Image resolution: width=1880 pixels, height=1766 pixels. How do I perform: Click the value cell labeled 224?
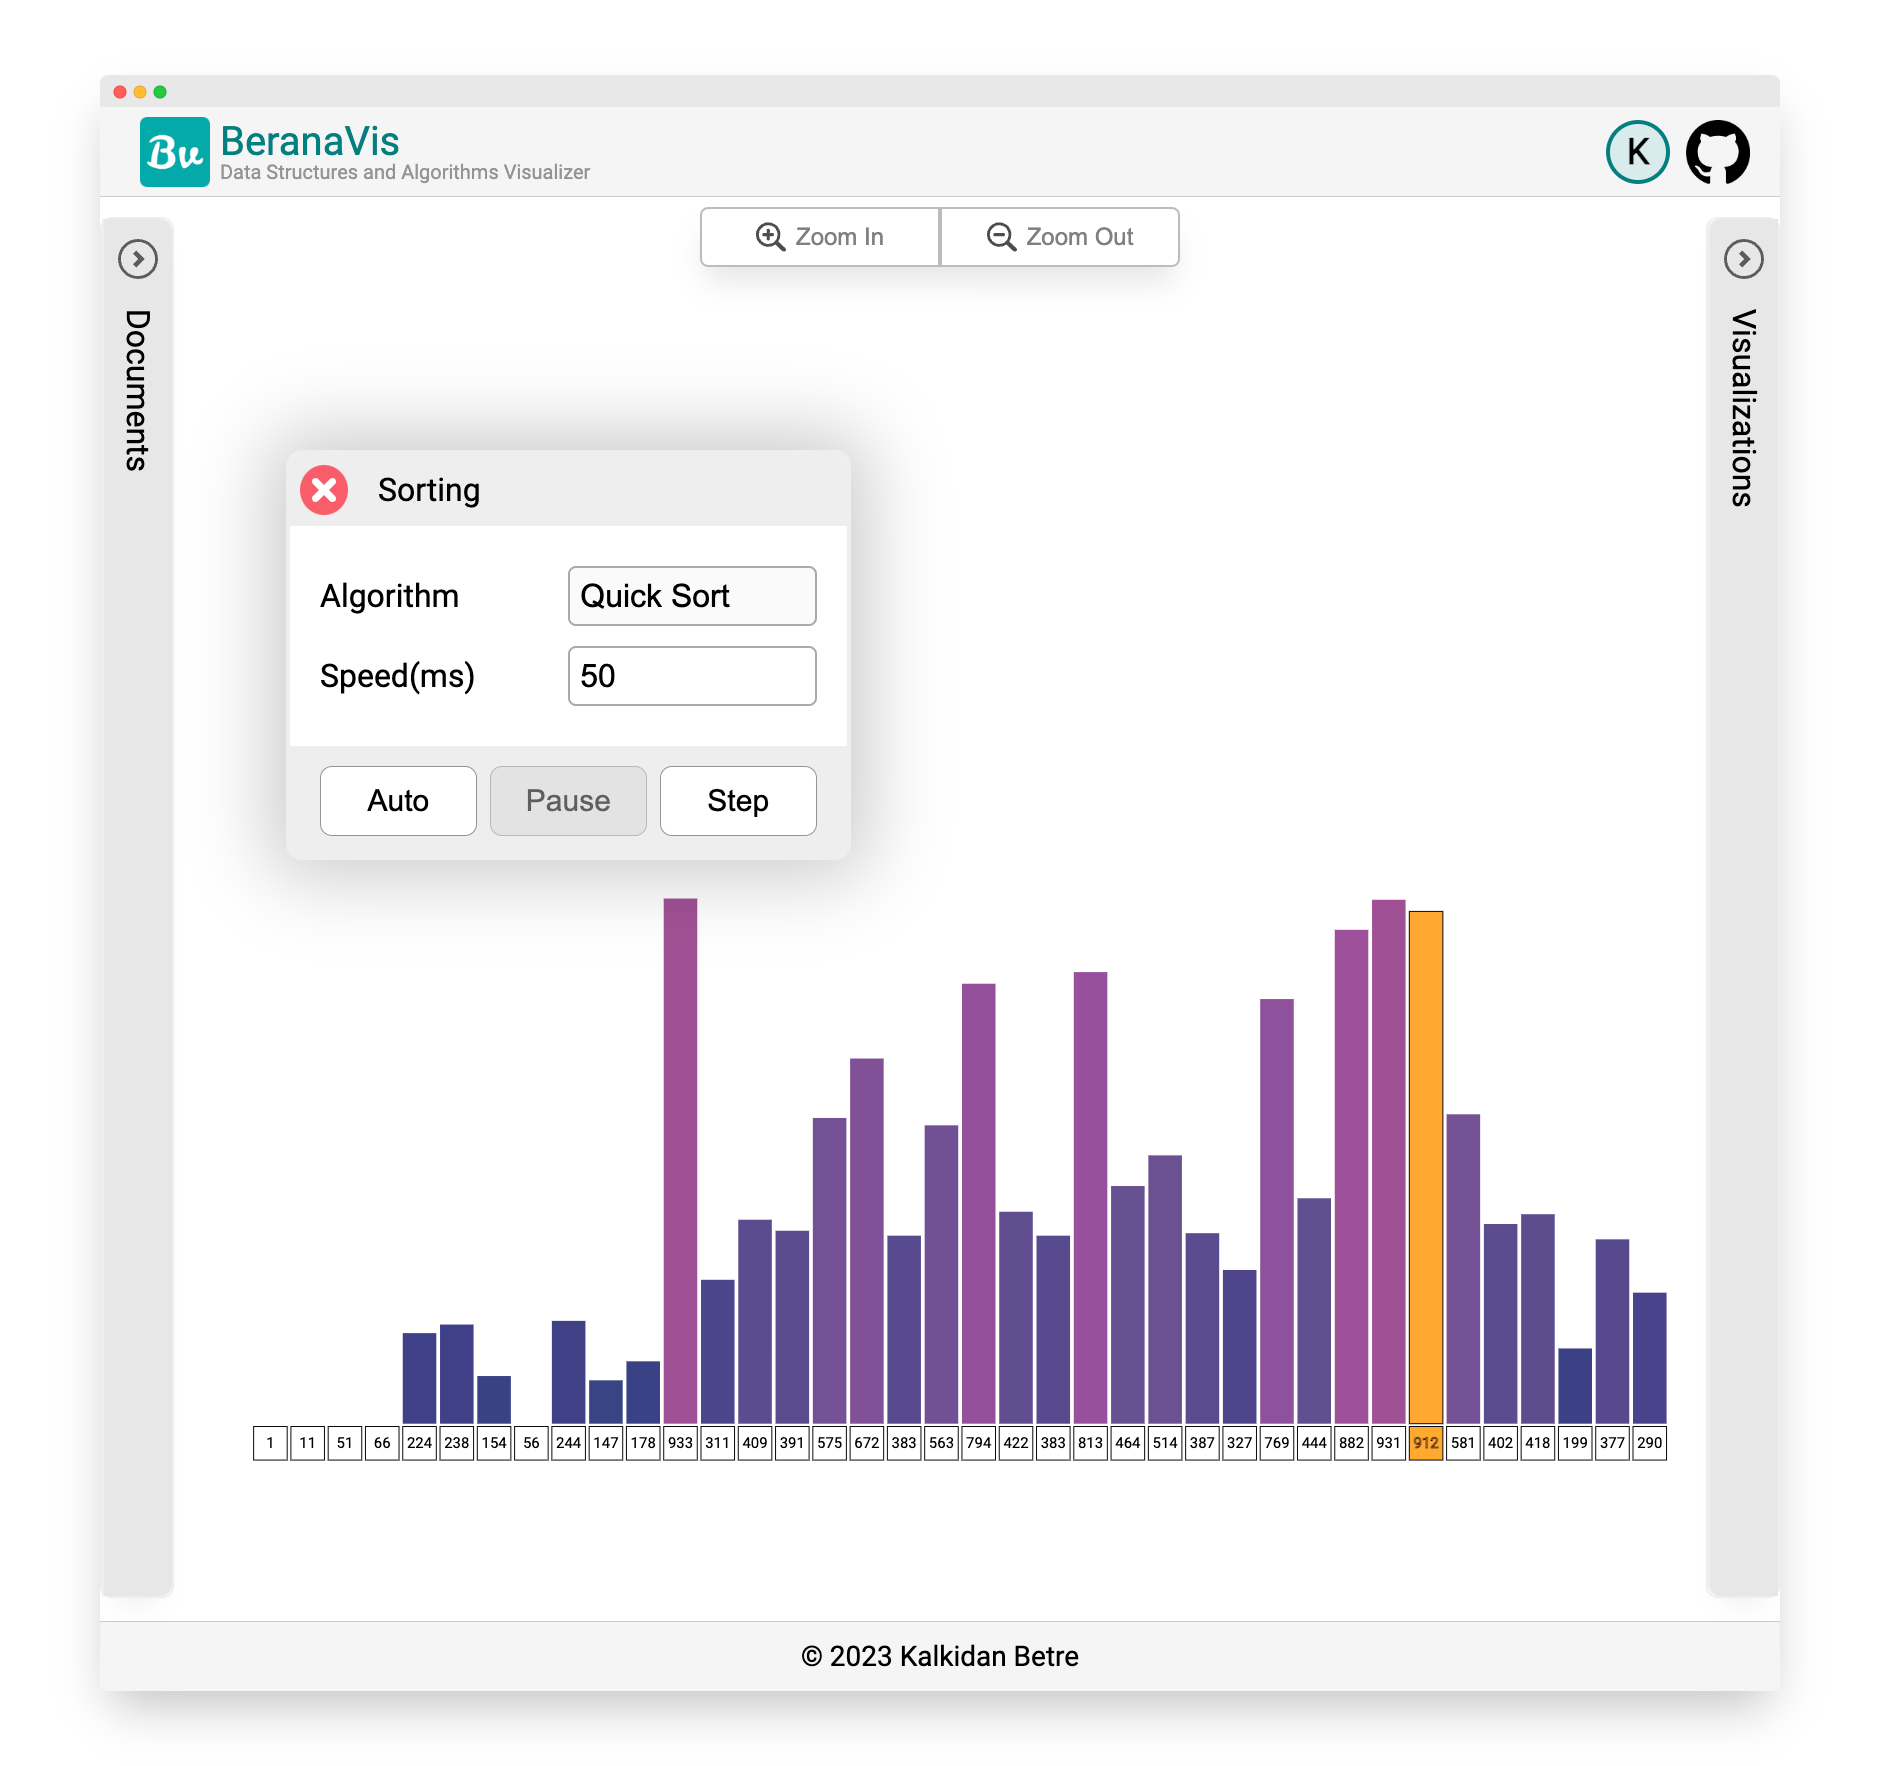pyautogui.click(x=419, y=1443)
